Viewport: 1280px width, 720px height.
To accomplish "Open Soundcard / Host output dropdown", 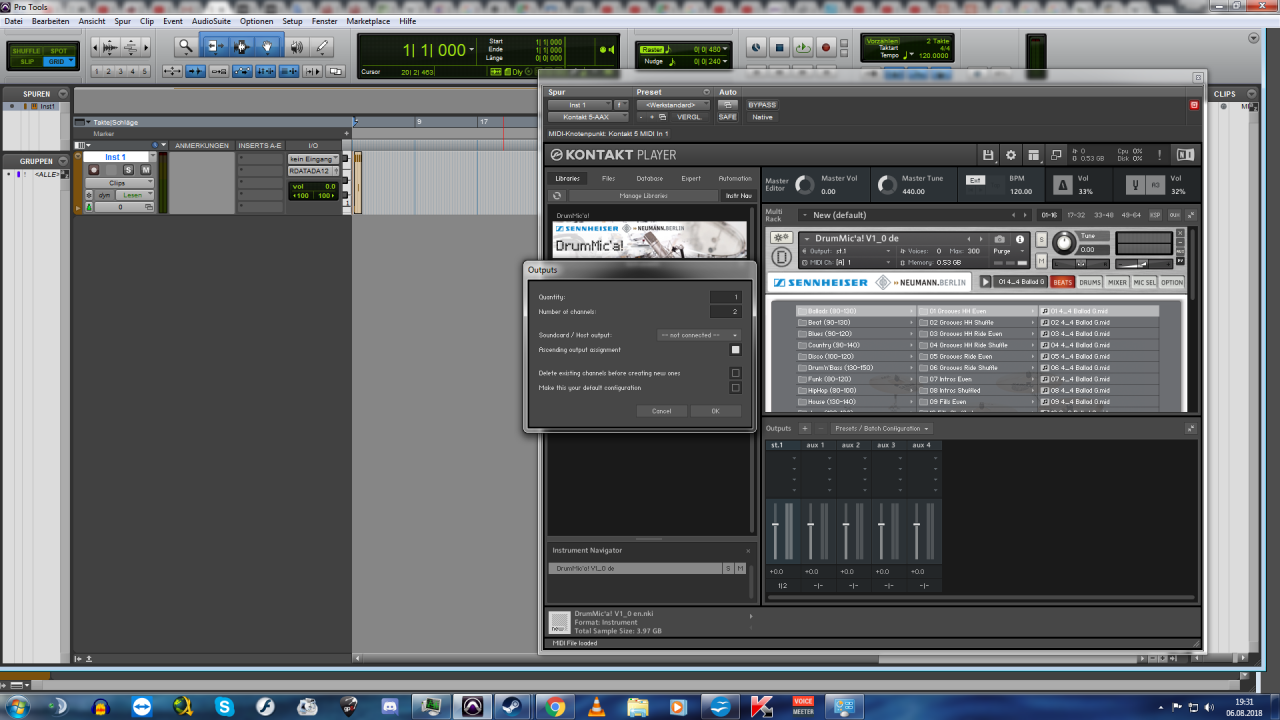I will coord(699,335).
